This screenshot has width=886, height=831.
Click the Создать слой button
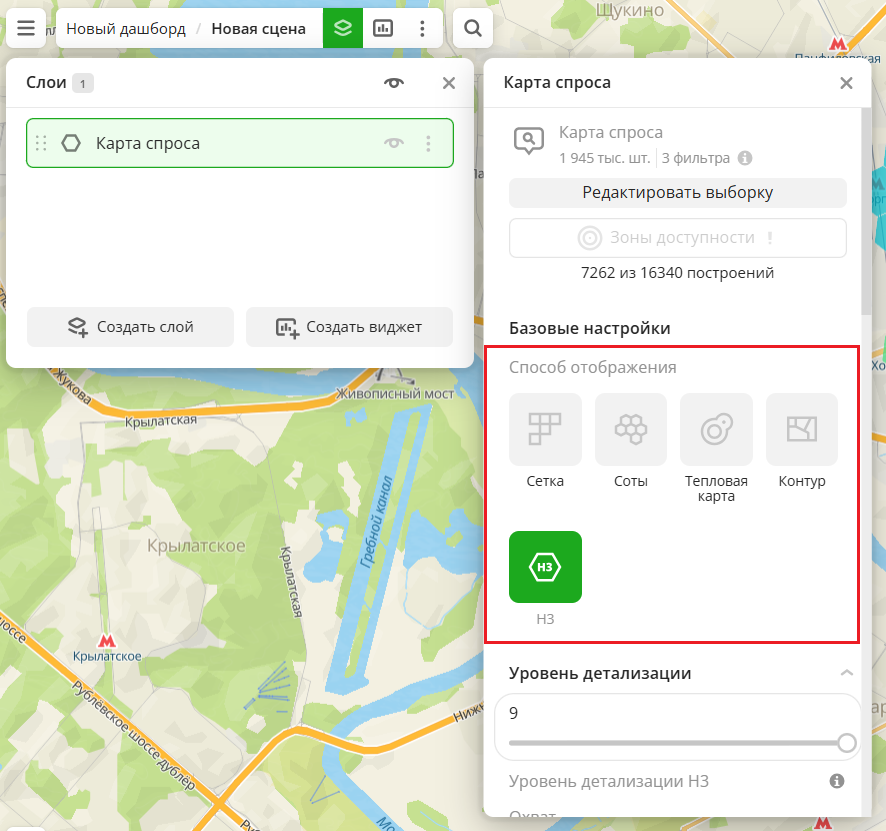coord(130,327)
